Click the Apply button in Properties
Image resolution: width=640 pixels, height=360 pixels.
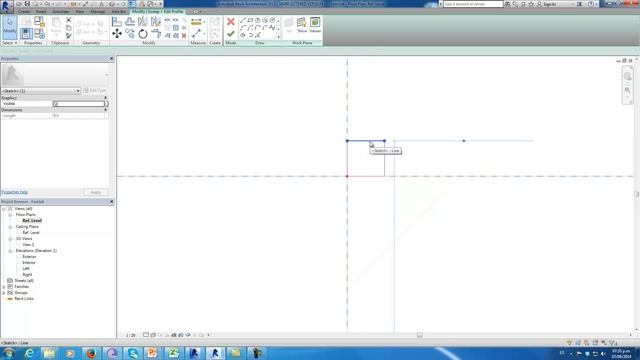tap(96, 192)
